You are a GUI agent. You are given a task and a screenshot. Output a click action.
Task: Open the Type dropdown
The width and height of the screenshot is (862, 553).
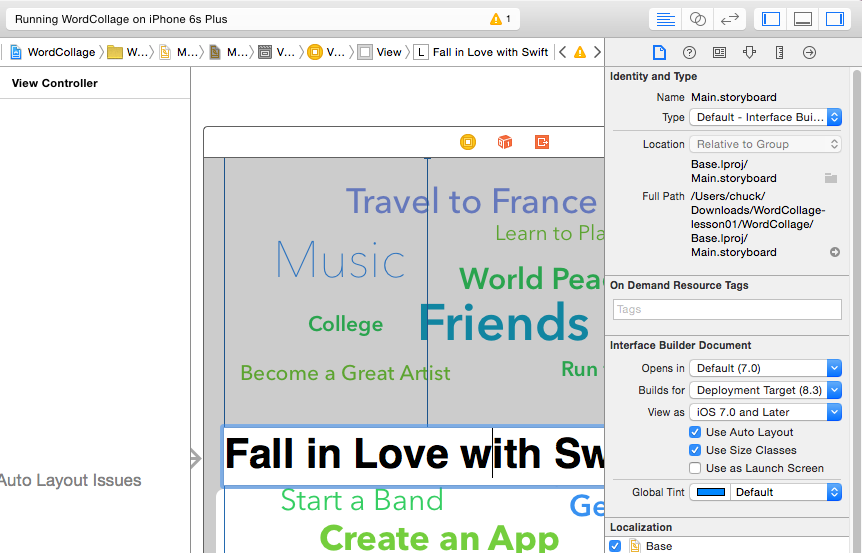[765, 117]
